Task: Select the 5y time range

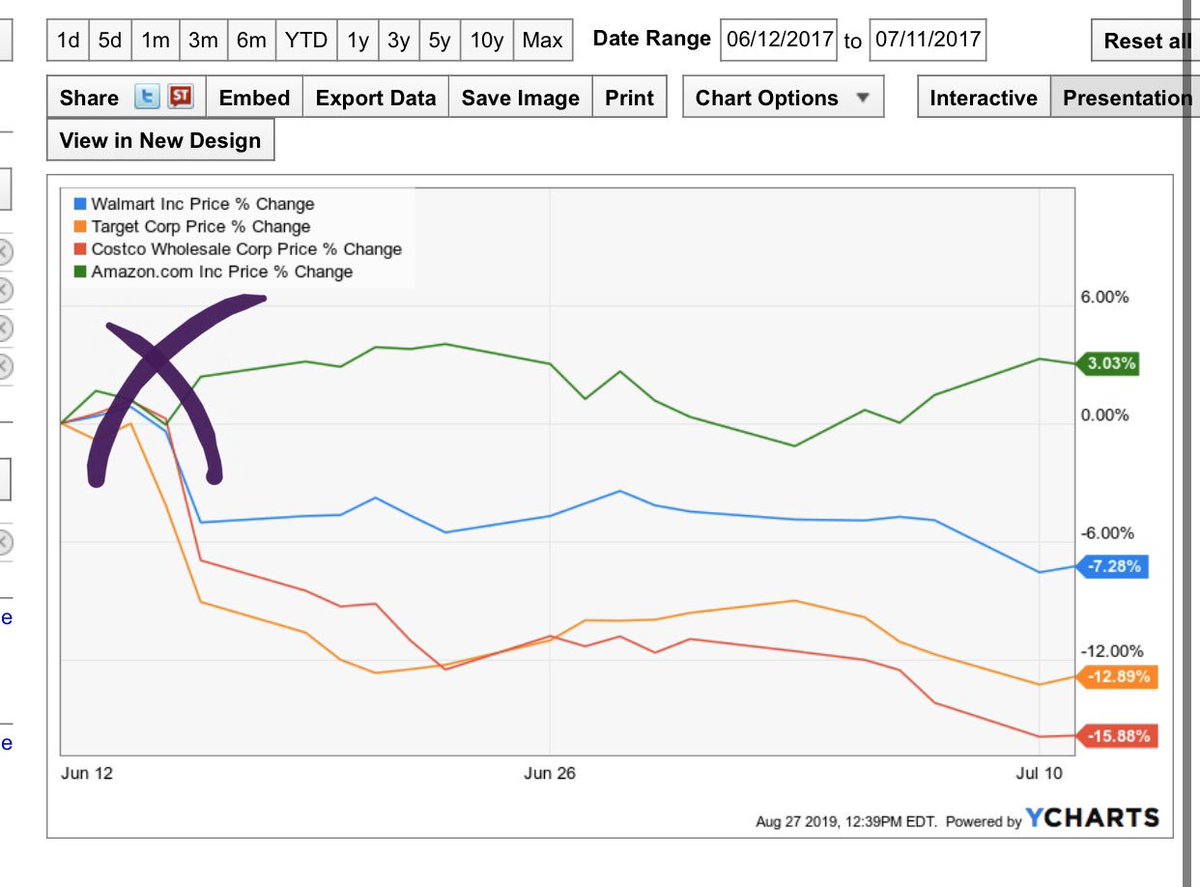Action: coord(440,41)
